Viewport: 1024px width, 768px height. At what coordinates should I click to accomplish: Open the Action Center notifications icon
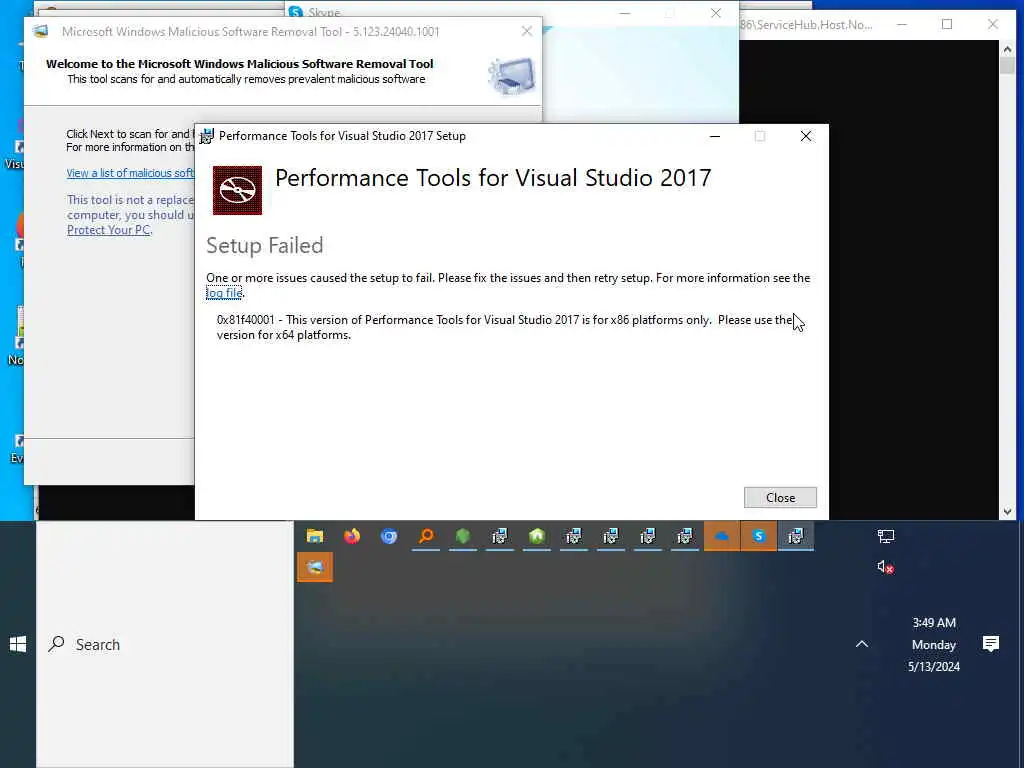pyautogui.click(x=991, y=644)
